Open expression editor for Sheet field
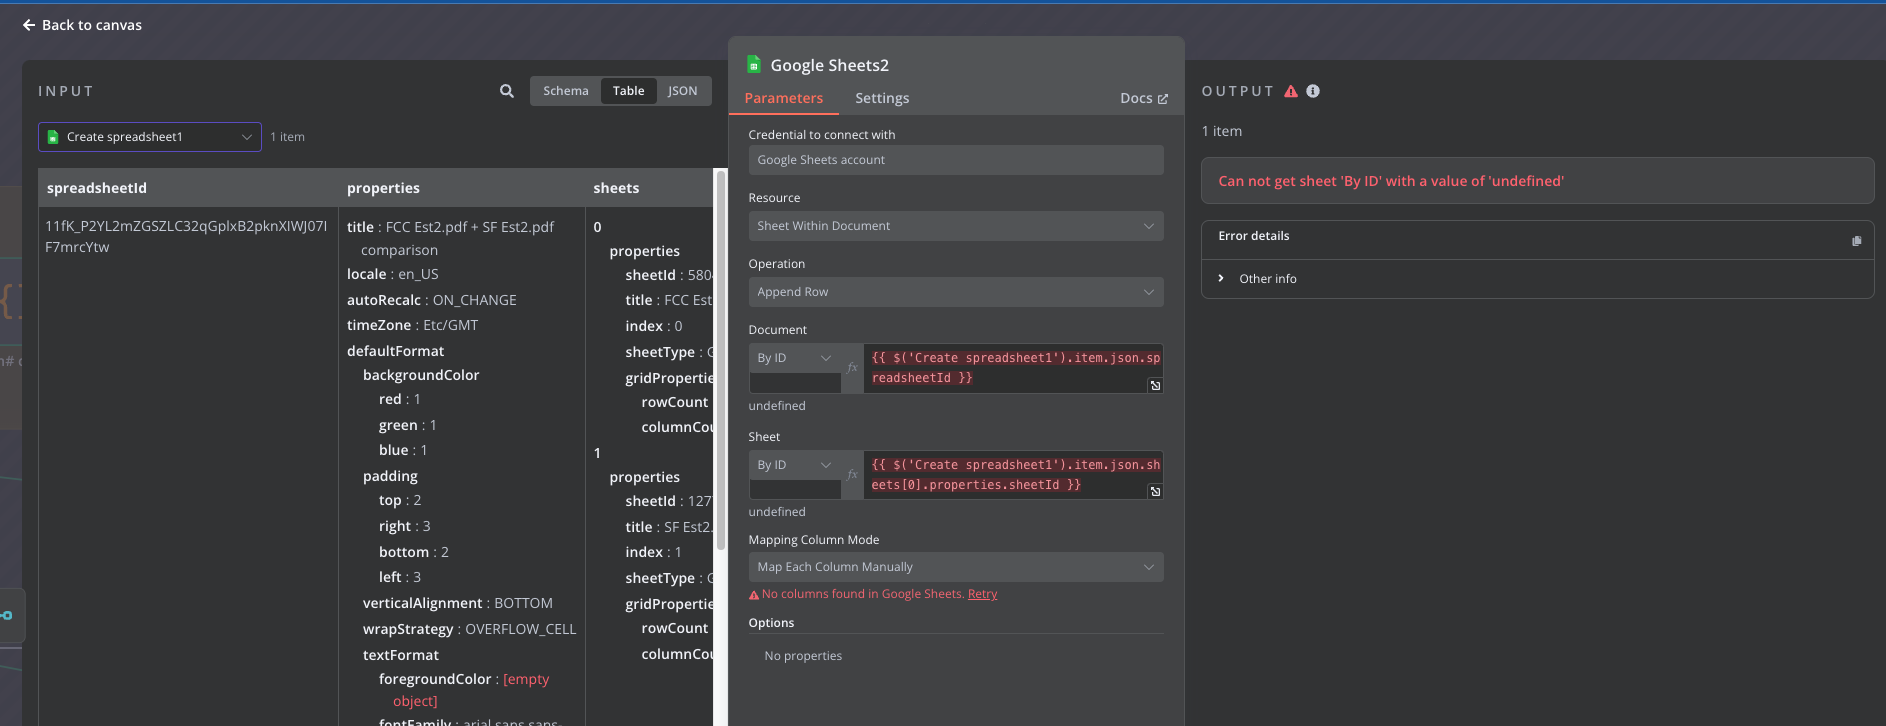Screen dimensions: 1886x726 pyautogui.click(x=1155, y=492)
